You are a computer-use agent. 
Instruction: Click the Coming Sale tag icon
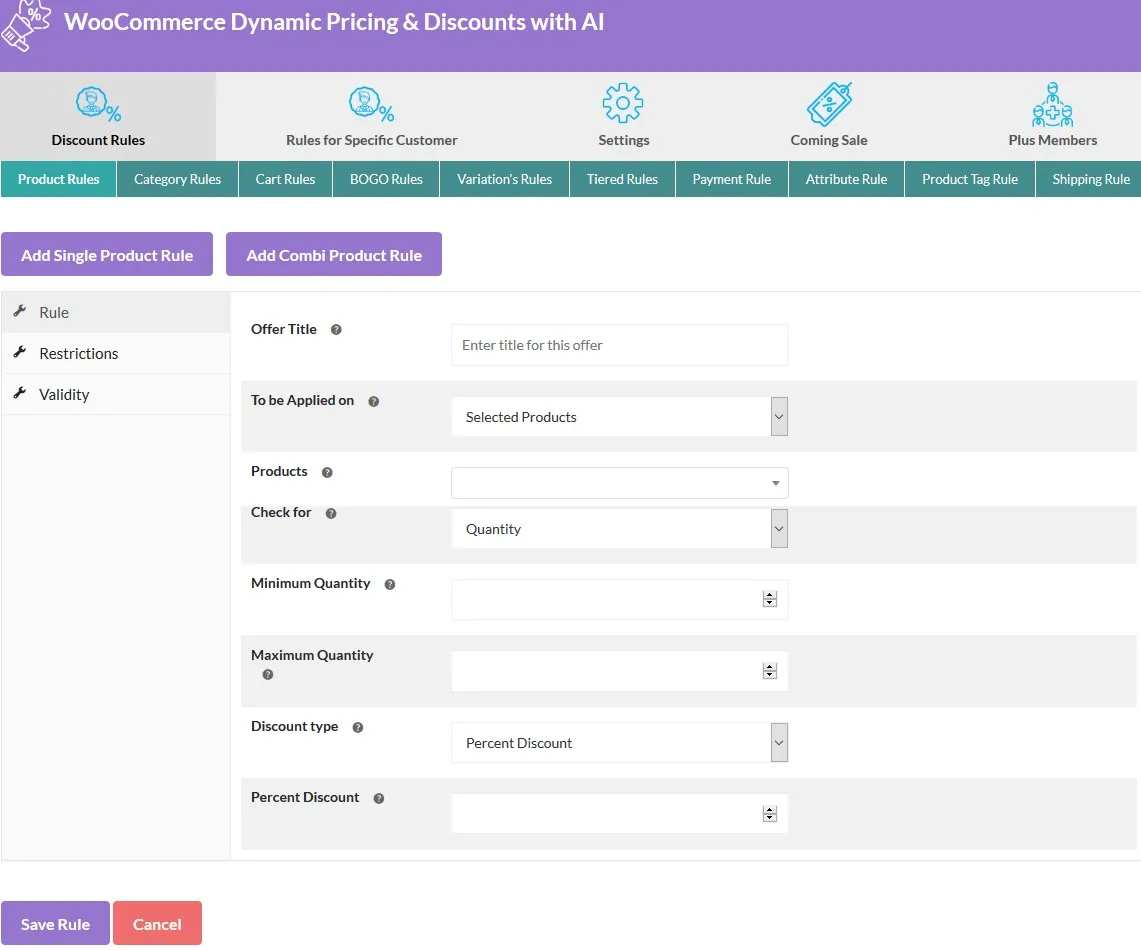point(829,103)
